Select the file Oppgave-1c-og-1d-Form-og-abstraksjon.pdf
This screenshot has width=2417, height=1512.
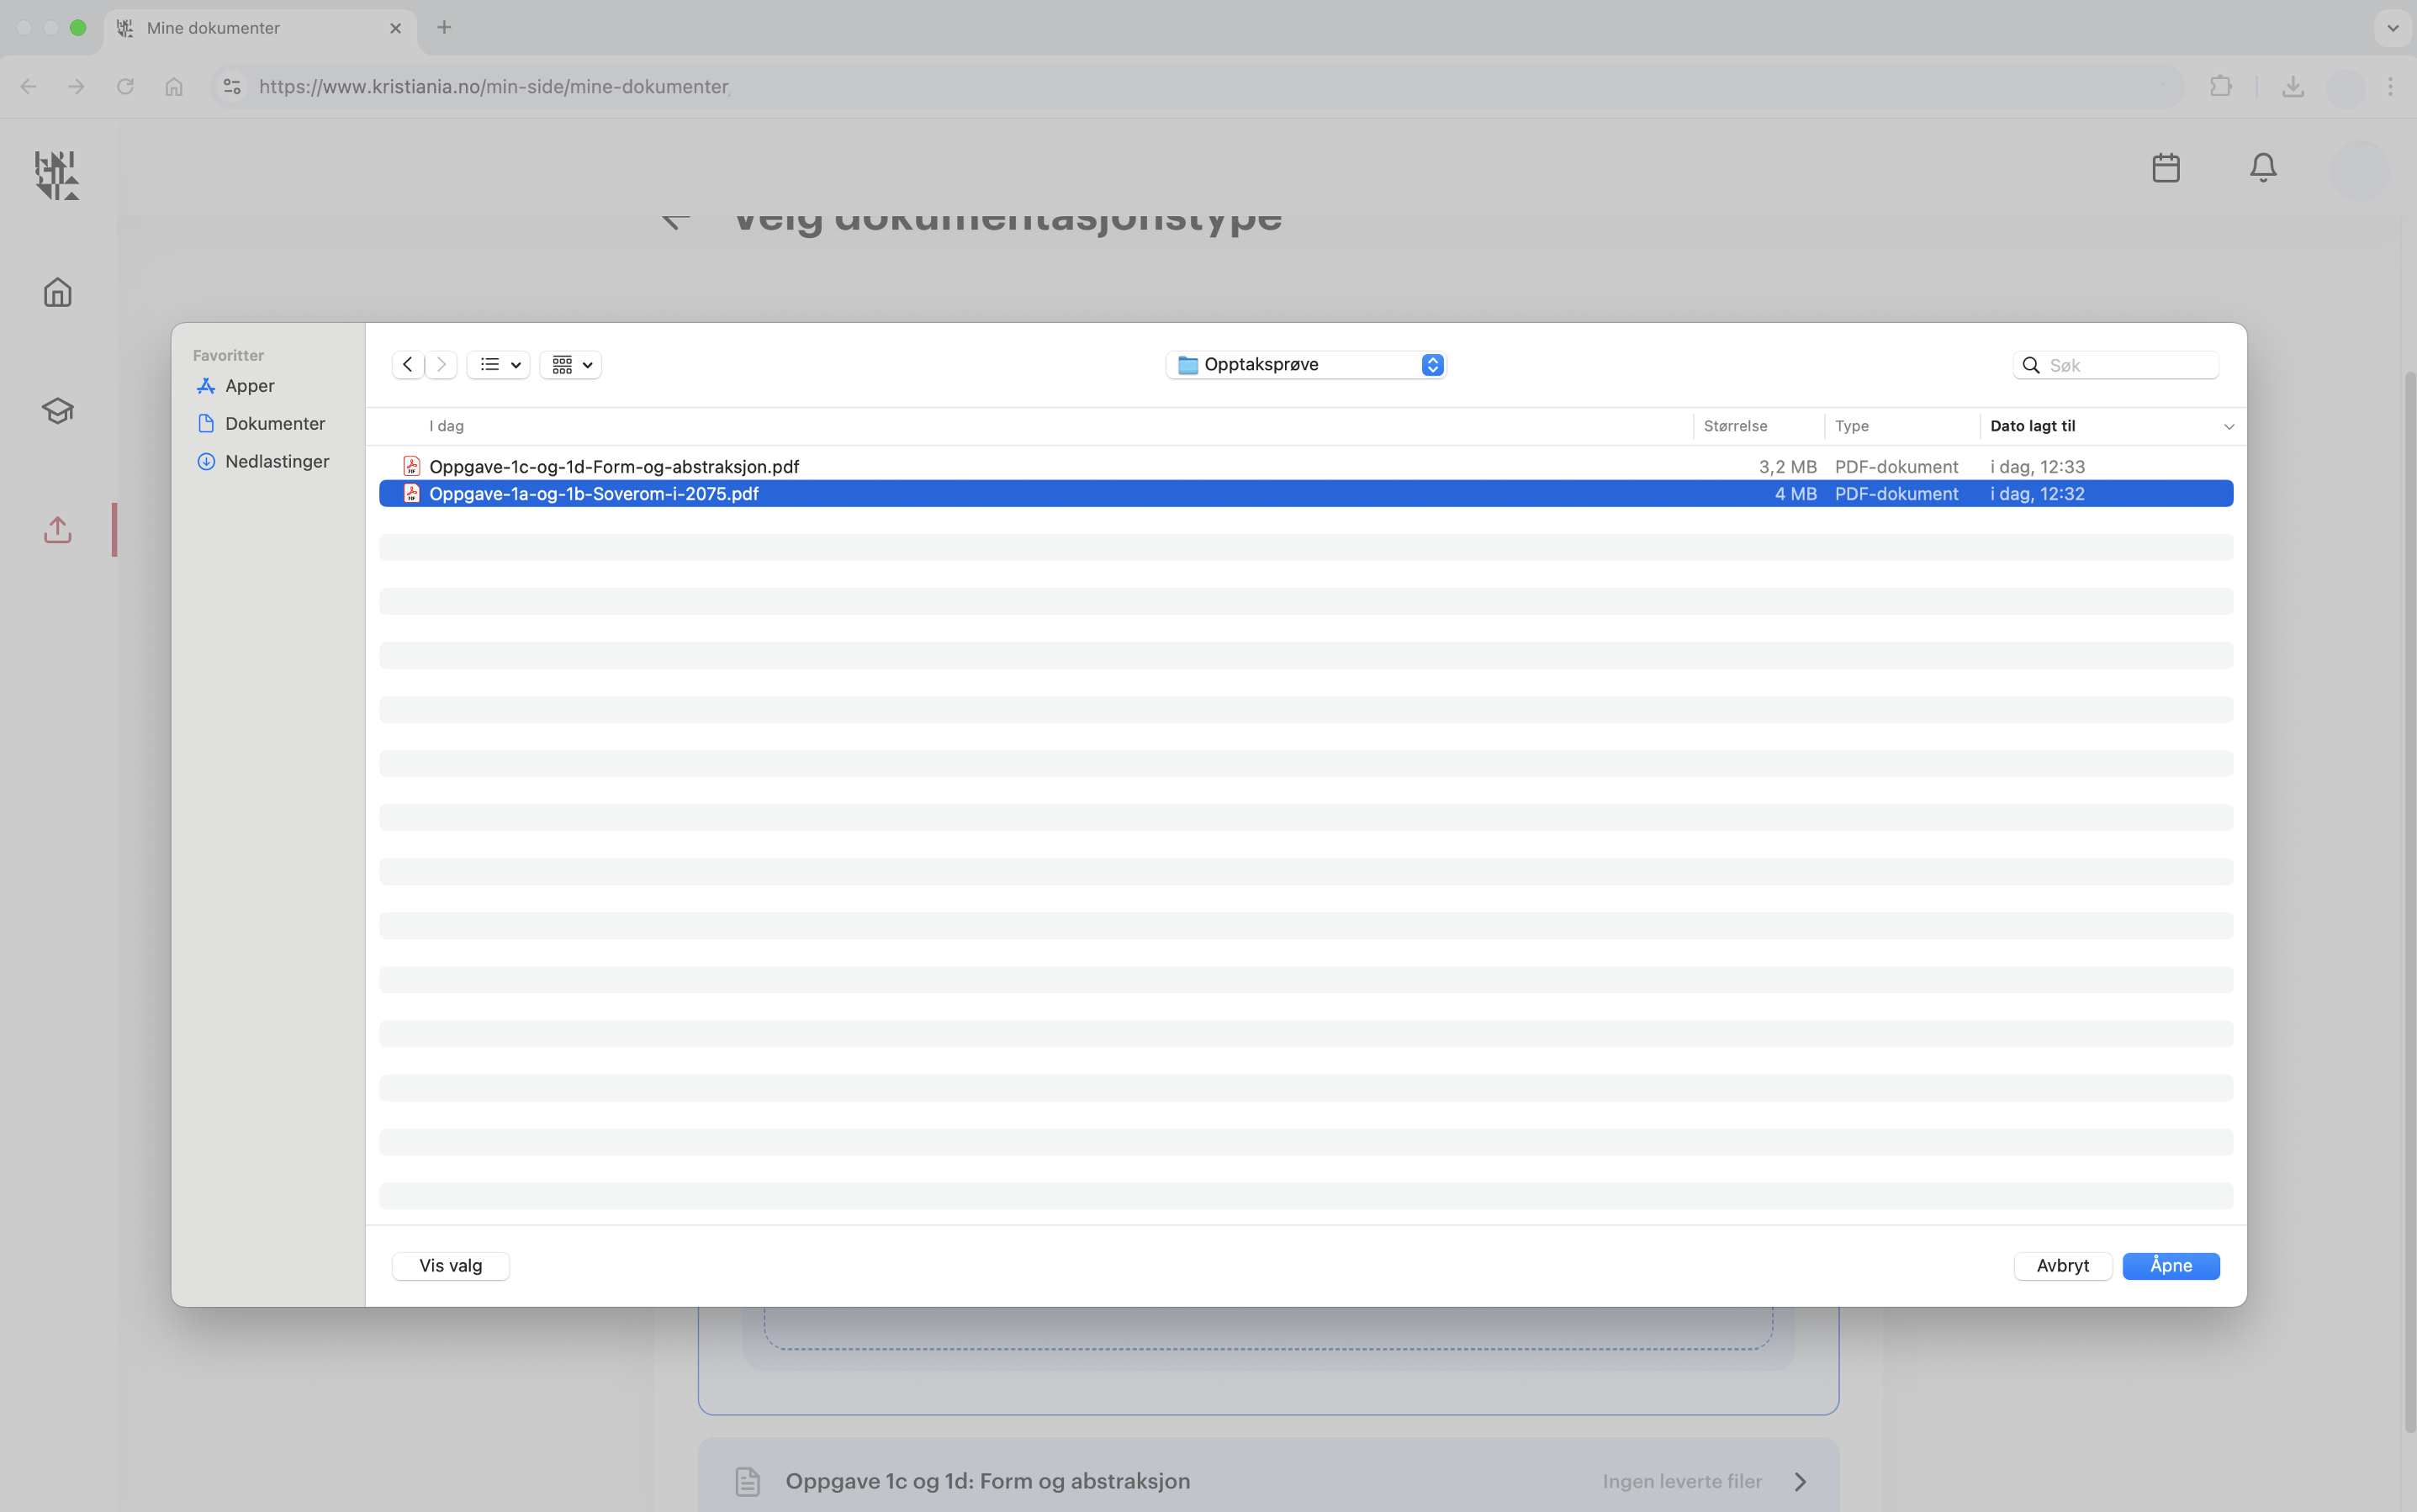click(614, 465)
